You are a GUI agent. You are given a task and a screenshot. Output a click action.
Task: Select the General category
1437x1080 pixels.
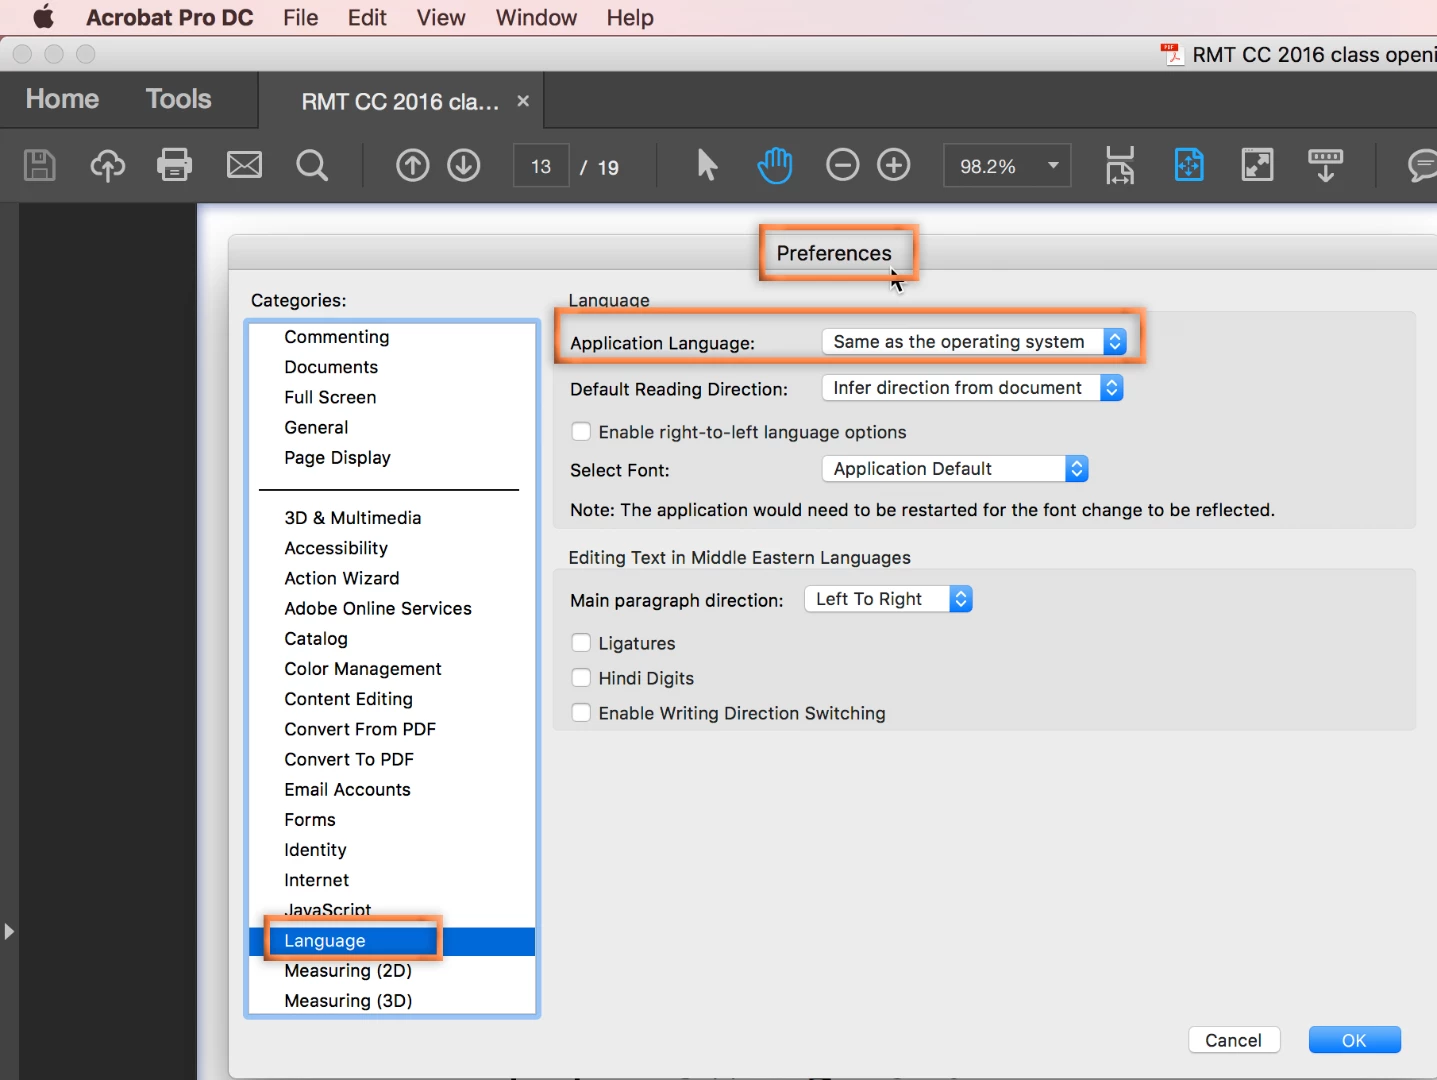(316, 427)
